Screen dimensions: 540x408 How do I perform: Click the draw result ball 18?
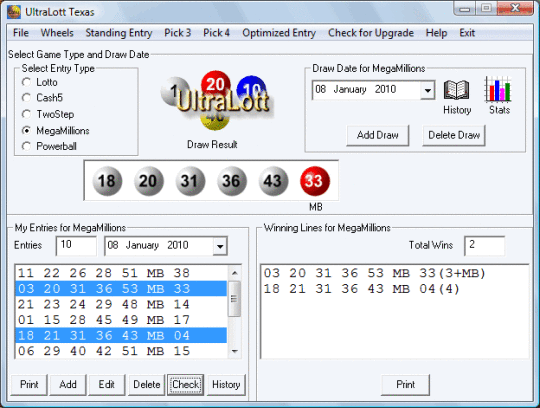click(x=107, y=181)
